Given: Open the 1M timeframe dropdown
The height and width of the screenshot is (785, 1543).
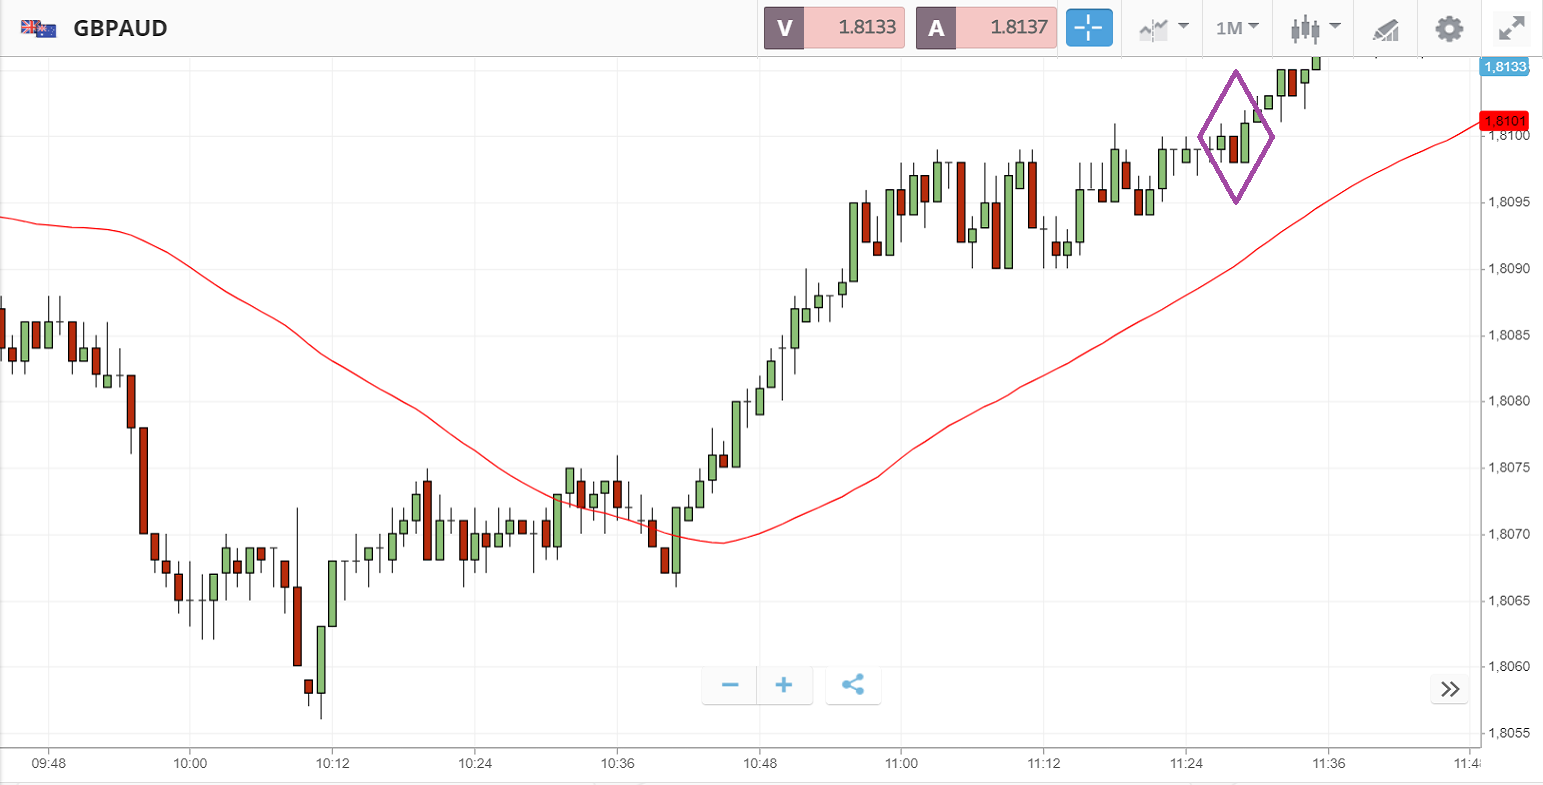Looking at the screenshot, I should [x=1237, y=28].
